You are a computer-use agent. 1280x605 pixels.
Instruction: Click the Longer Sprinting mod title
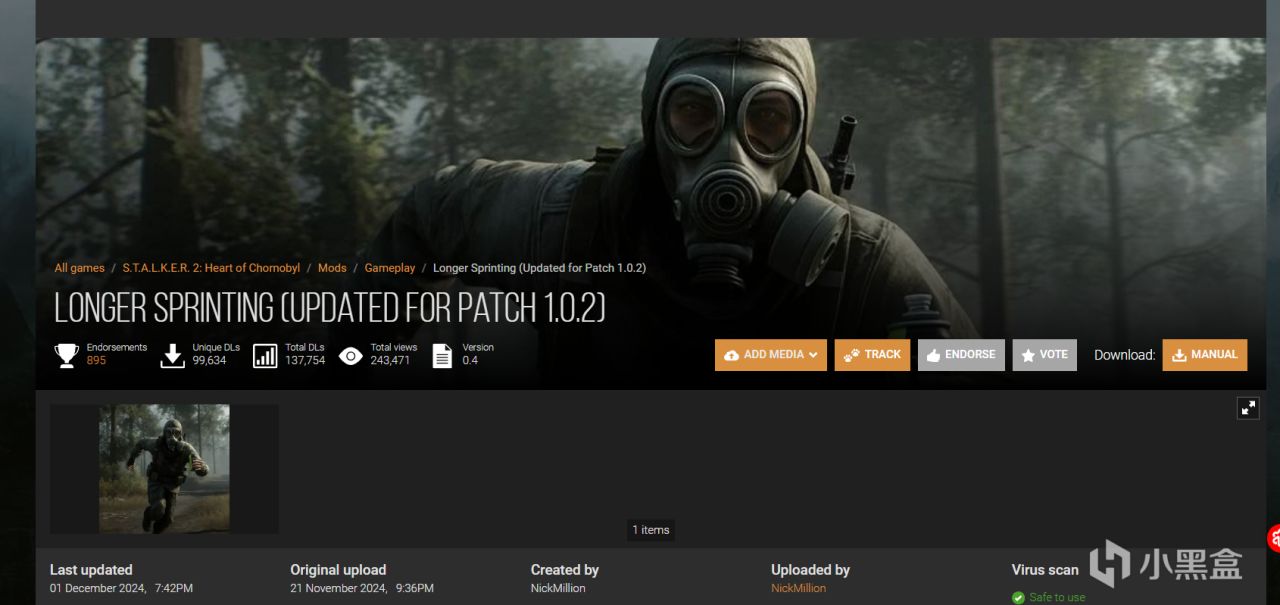tap(330, 309)
